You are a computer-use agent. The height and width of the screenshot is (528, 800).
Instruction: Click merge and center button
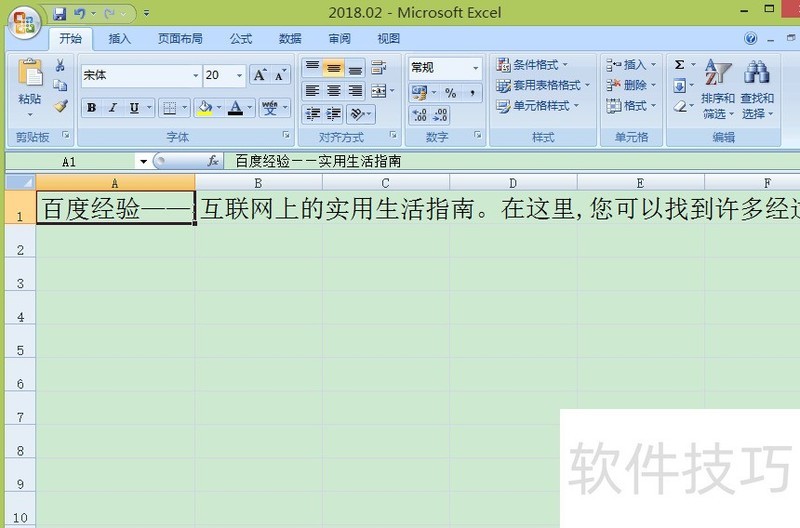(x=379, y=91)
